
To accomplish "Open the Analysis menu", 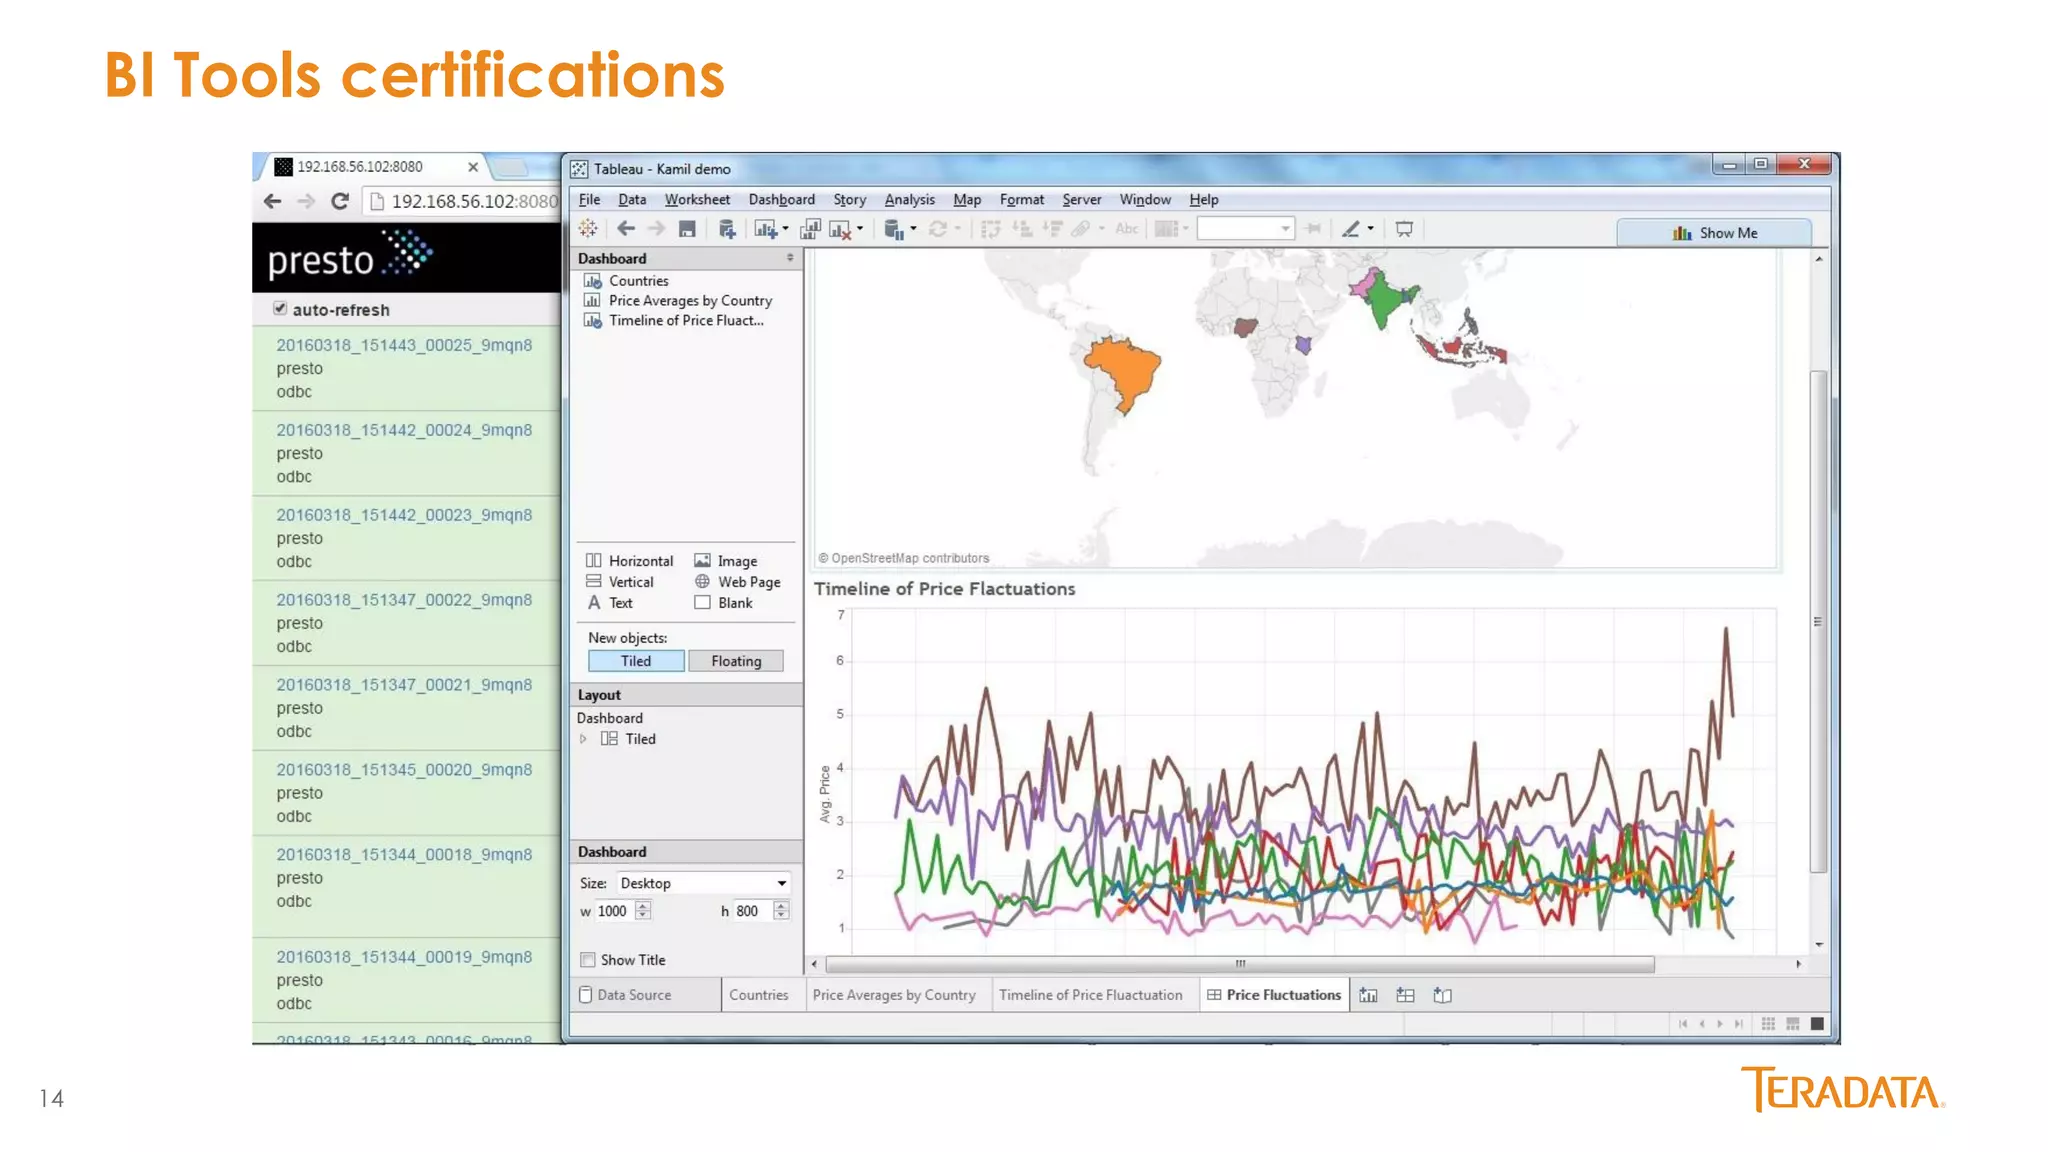I will 909,199.
